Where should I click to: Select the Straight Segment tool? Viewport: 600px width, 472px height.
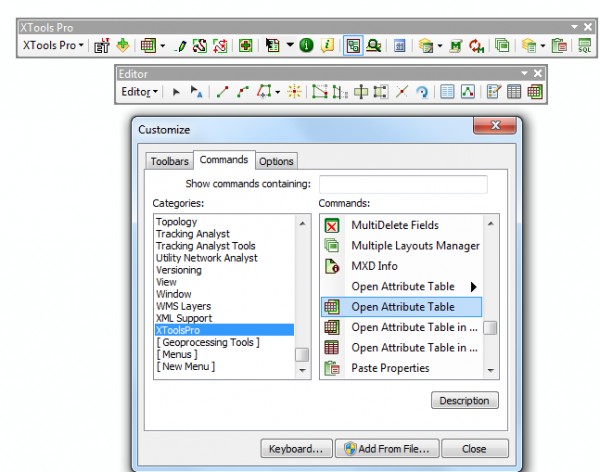tap(222, 92)
